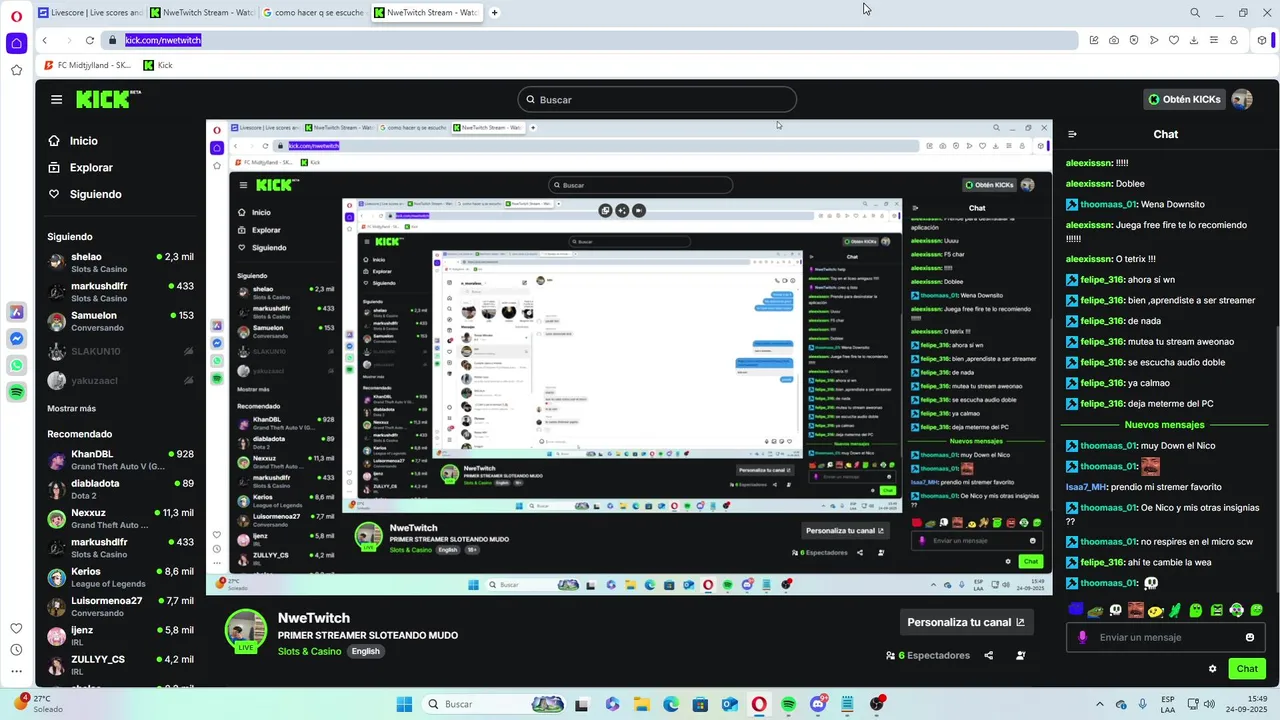Open diabladota recommended channel
This screenshot has width=1280, height=720.
[x=120, y=489]
